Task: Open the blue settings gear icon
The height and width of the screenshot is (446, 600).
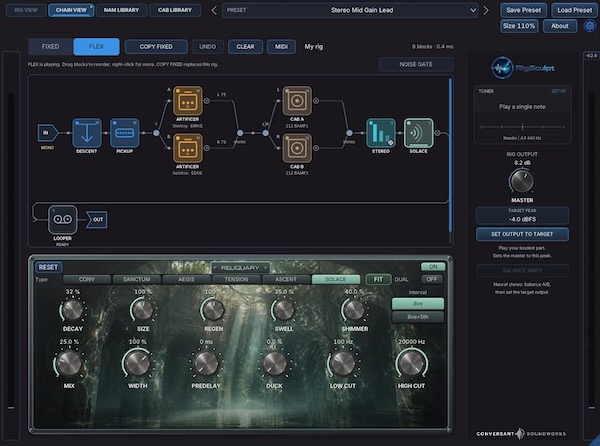Action: click(589, 26)
